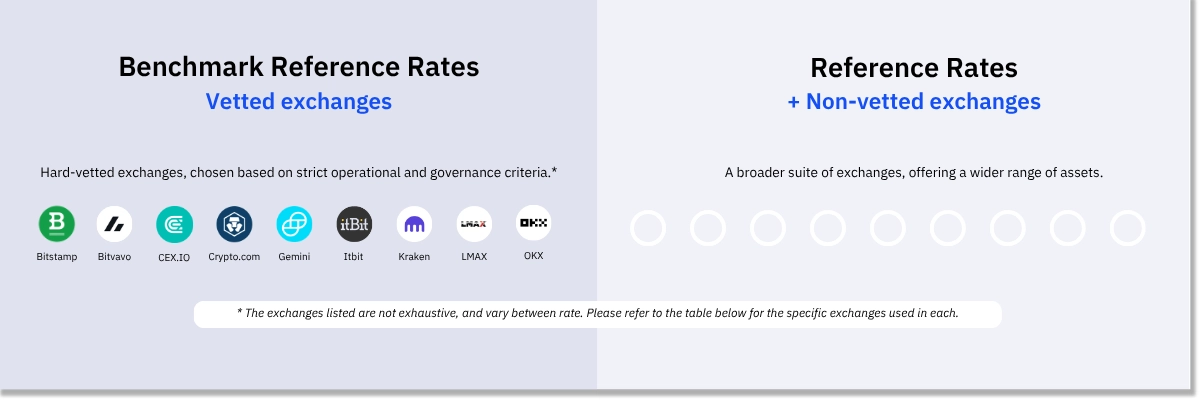This screenshot has width=1200, height=400.
Task: Click the blue + Non-vetted exchanges subtitle
Action: tap(914, 101)
